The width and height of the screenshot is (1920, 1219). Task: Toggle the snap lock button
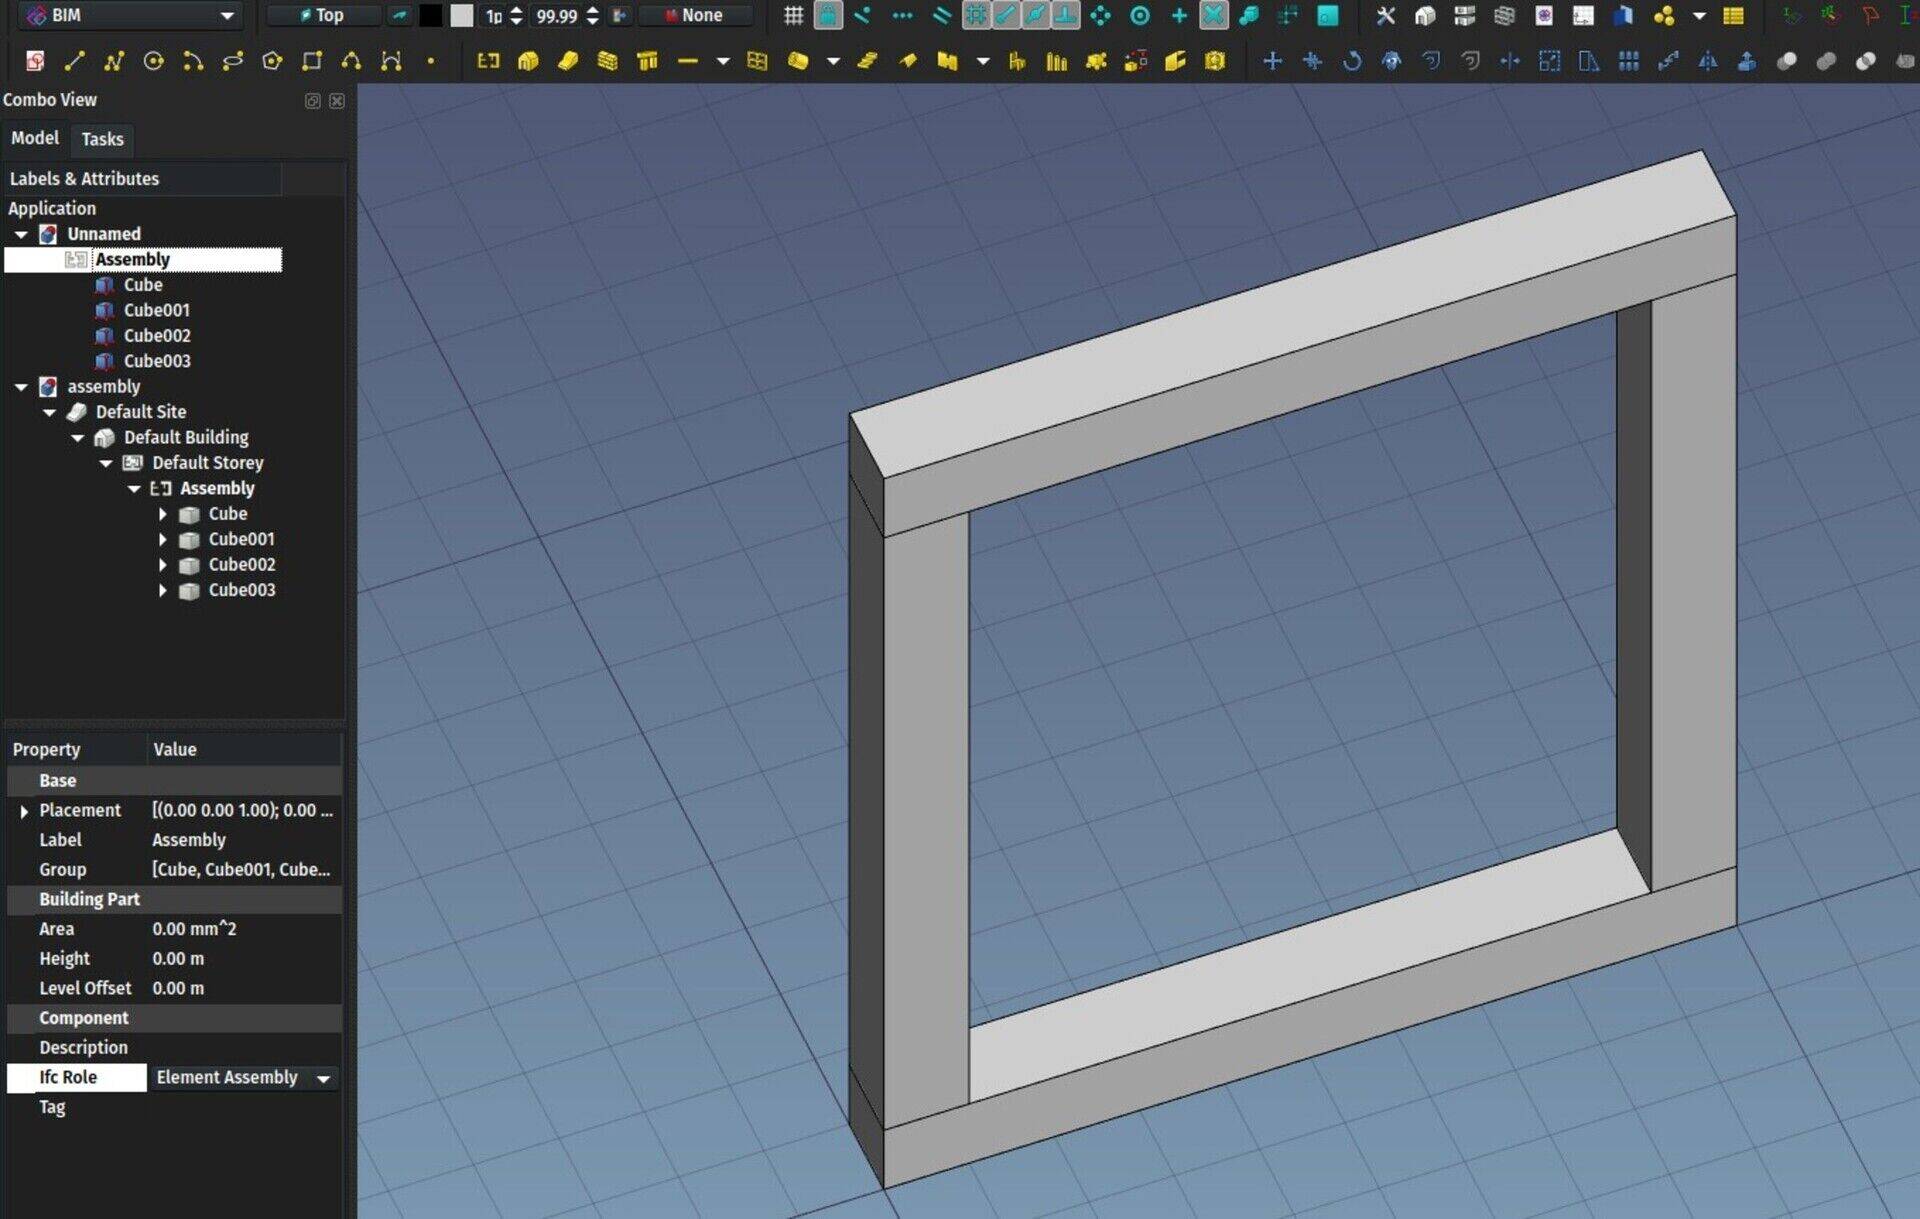[x=828, y=15]
